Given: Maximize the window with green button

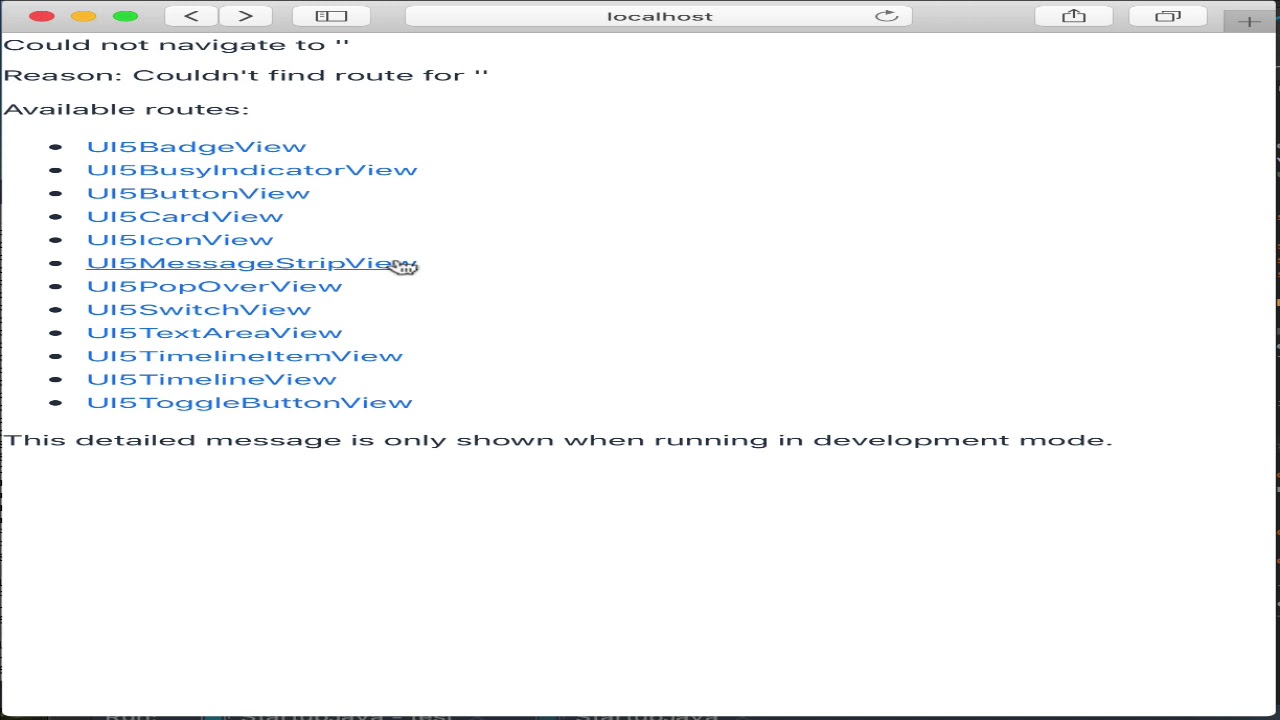Looking at the screenshot, I should [x=126, y=16].
